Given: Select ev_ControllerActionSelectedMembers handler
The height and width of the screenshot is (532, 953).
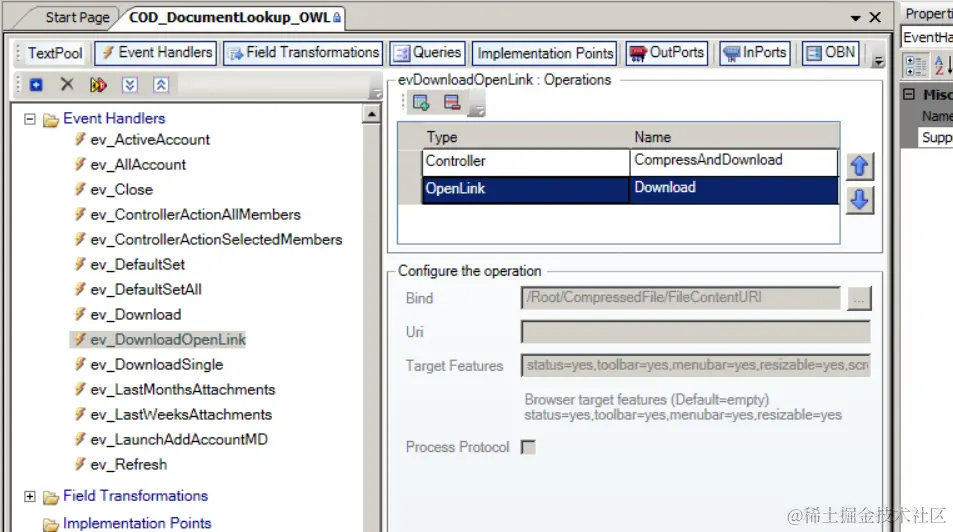Looking at the screenshot, I should click(216, 239).
